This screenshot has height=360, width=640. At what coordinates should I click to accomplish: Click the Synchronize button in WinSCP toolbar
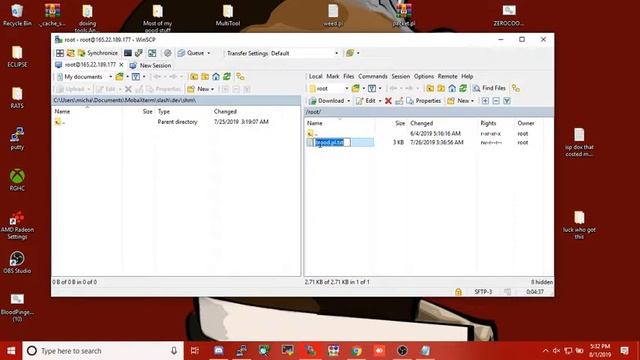98,53
